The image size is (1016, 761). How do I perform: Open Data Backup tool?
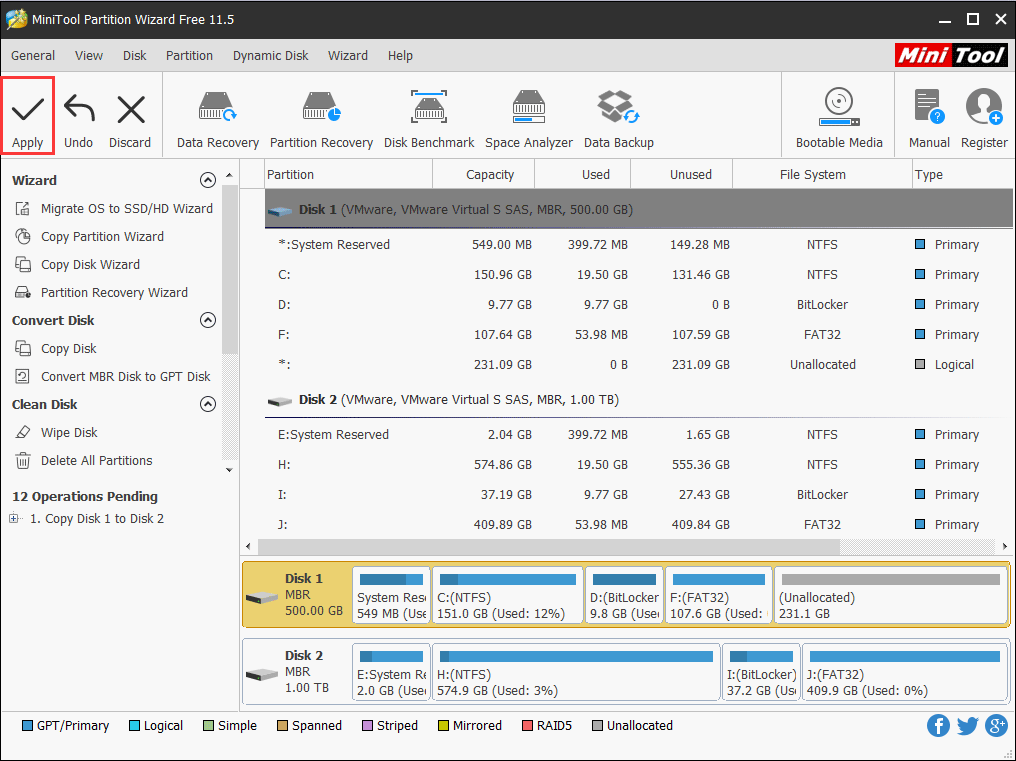619,121
